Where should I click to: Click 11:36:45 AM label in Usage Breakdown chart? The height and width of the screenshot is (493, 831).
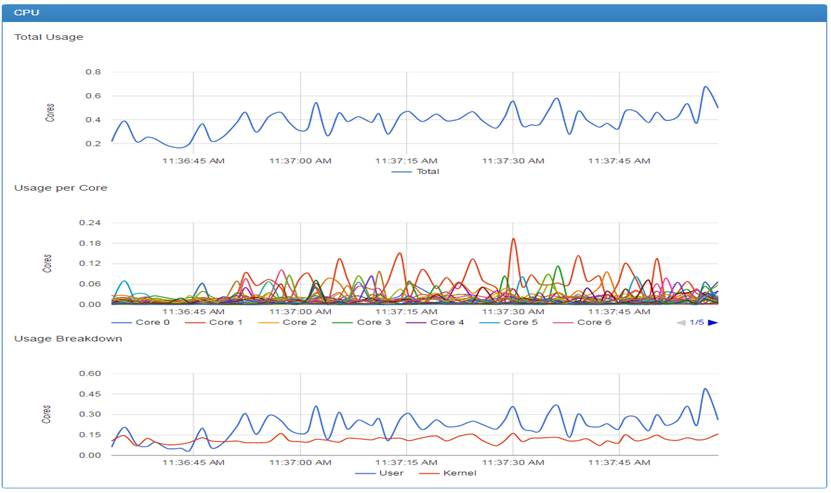pos(193,462)
